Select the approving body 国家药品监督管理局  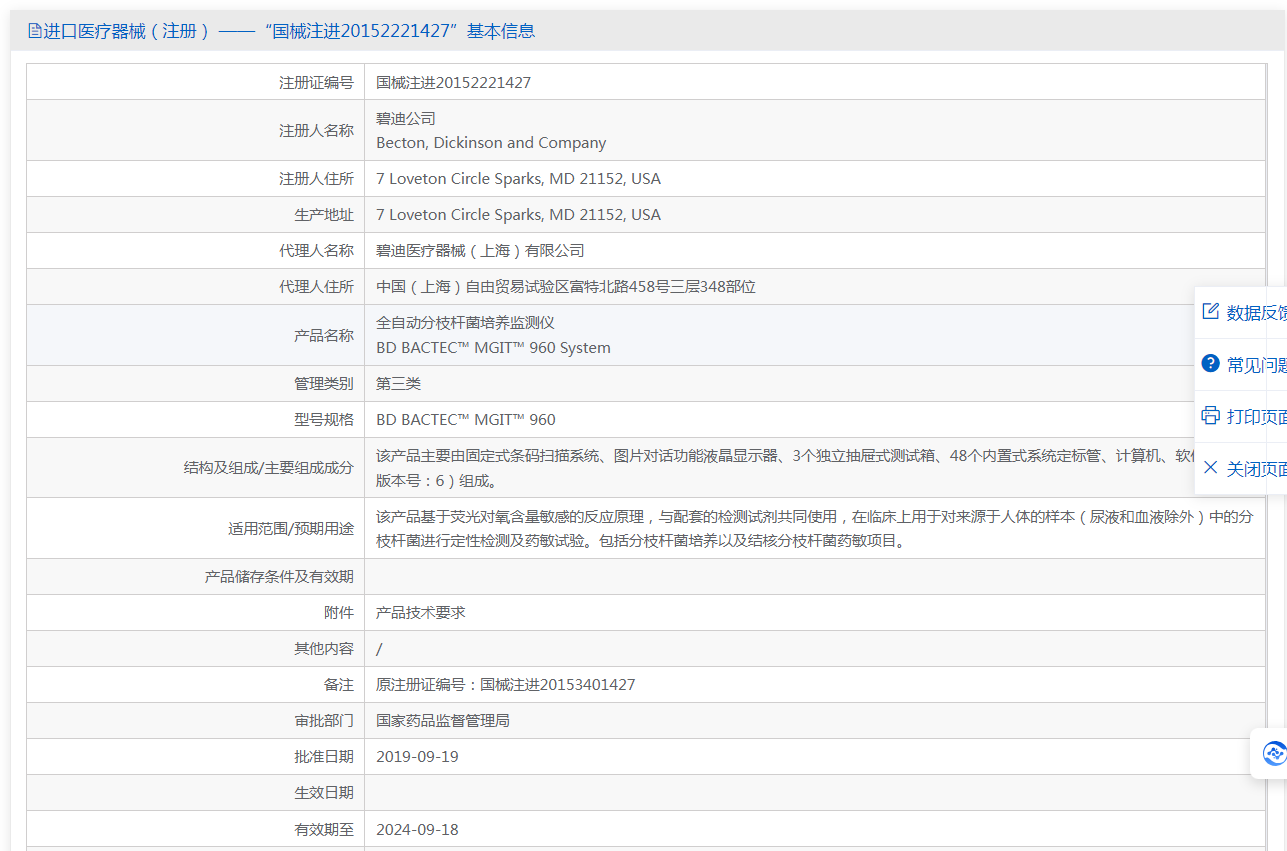443,720
